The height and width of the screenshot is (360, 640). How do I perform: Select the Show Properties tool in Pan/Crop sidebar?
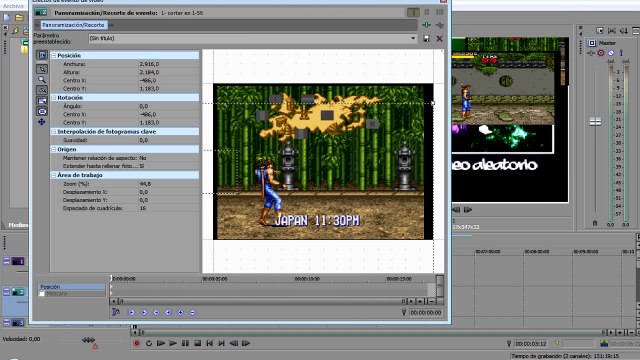42,55
